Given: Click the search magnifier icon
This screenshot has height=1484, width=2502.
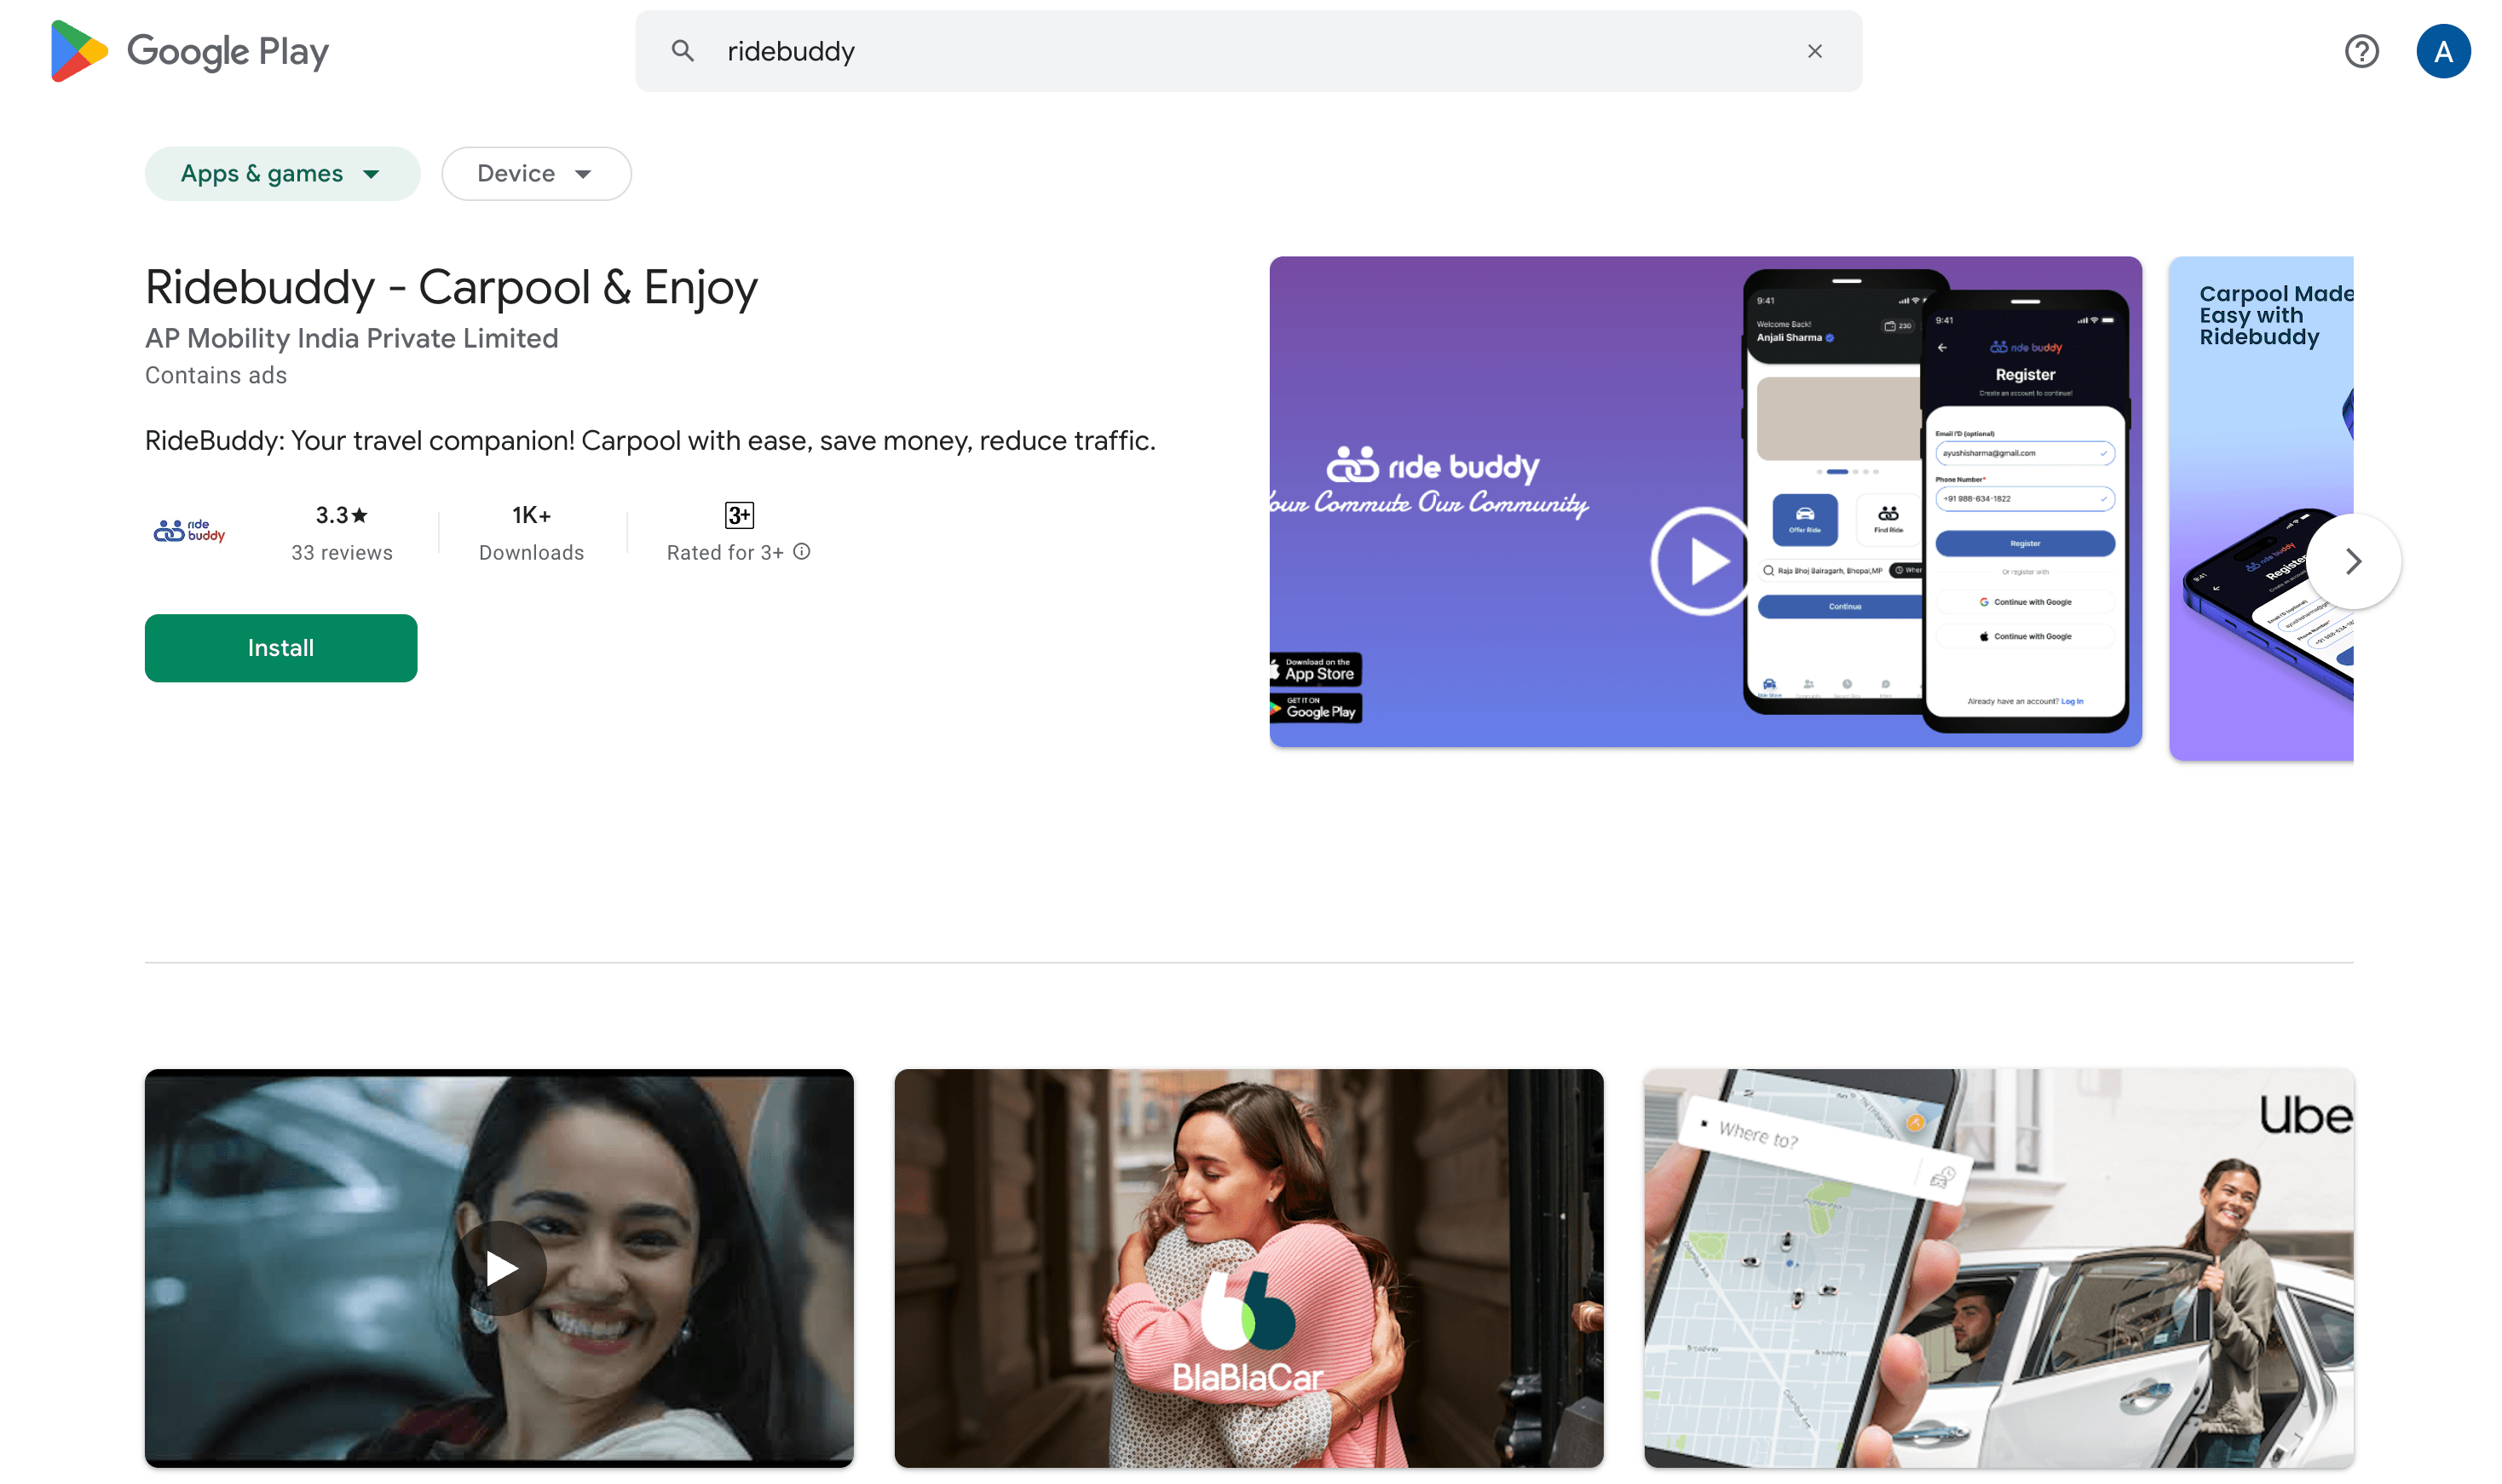Looking at the screenshot, I should pyautogui.click(x=684, y=51).
